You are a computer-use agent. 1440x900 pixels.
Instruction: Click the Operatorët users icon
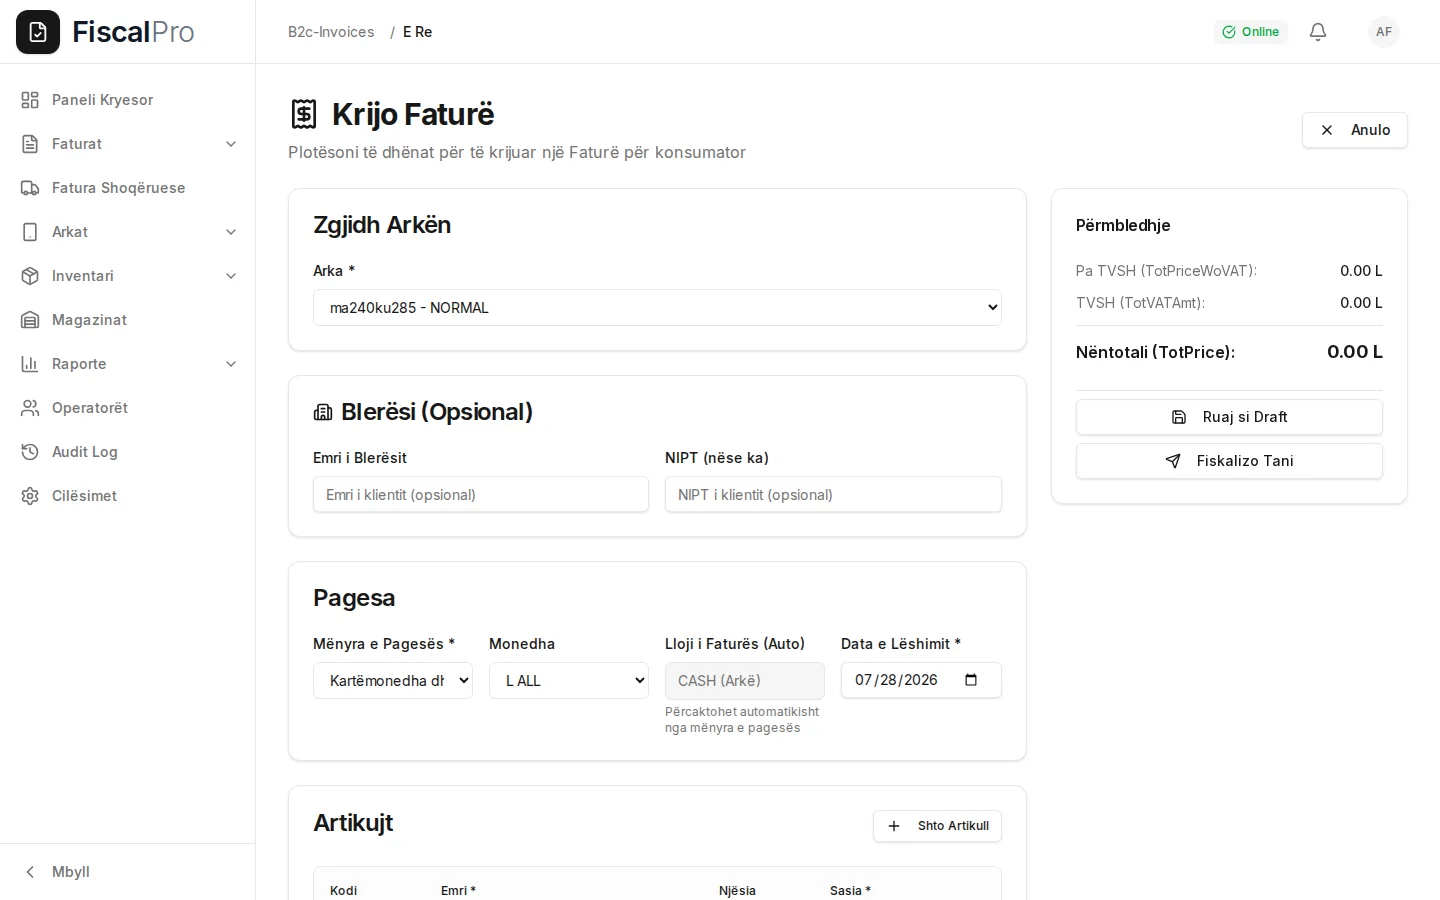pos(30,408)
